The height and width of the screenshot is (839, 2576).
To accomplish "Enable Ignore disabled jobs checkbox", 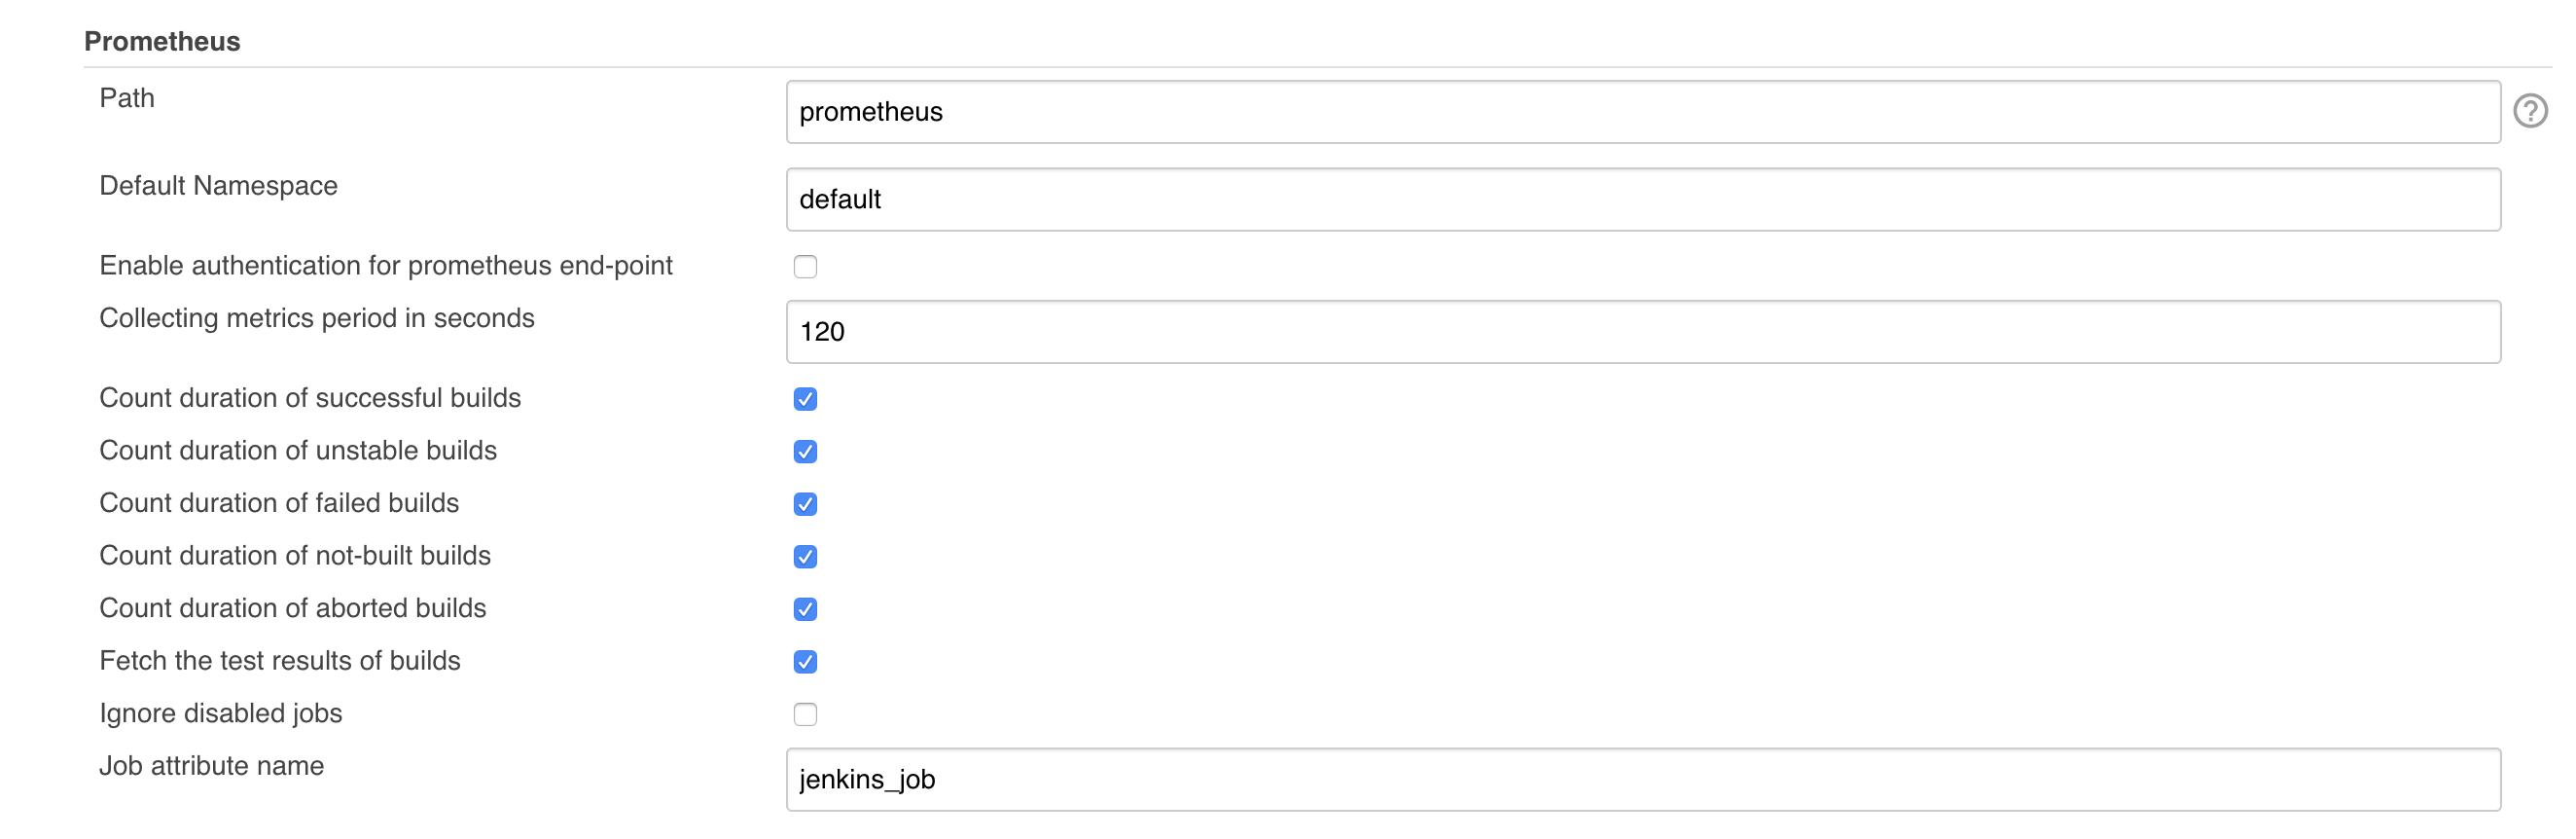I will (805, 714).
